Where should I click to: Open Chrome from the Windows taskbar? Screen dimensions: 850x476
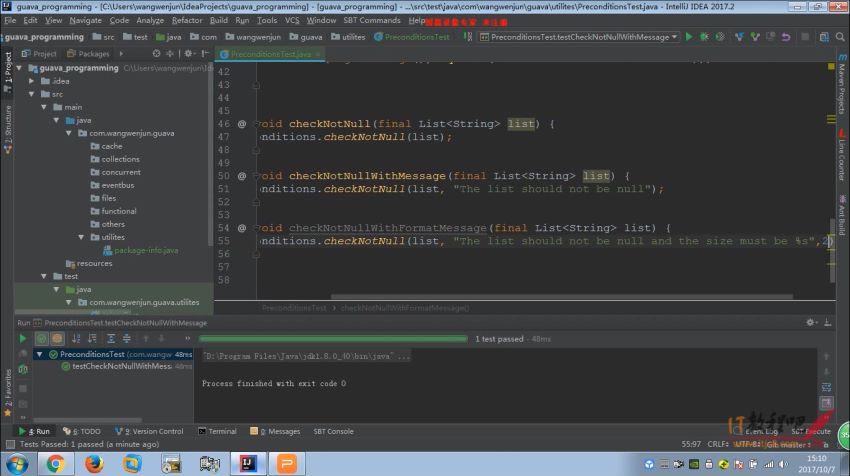click(x=55, y=464)
